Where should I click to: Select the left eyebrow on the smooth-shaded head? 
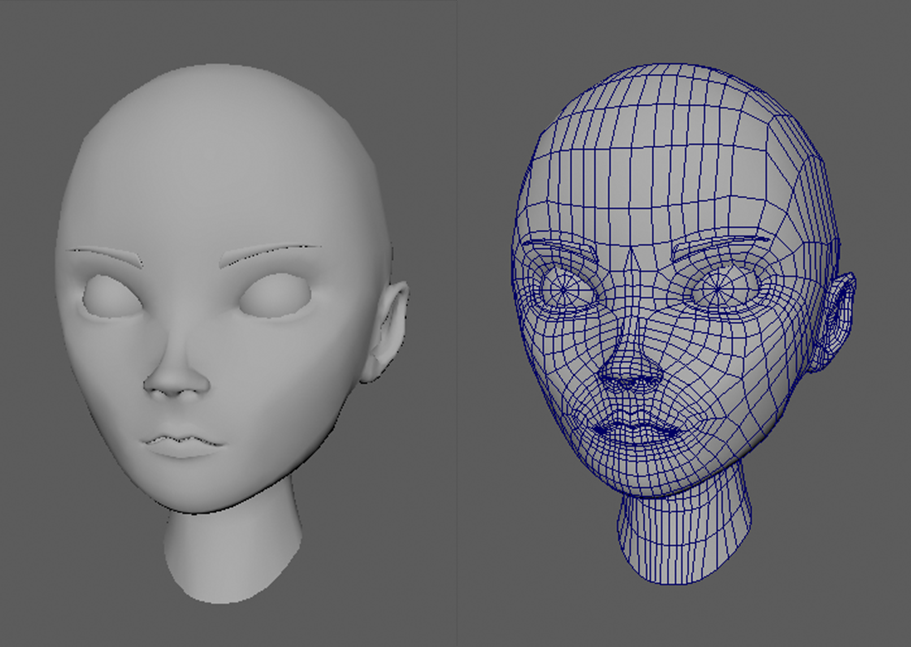[104, 254]
